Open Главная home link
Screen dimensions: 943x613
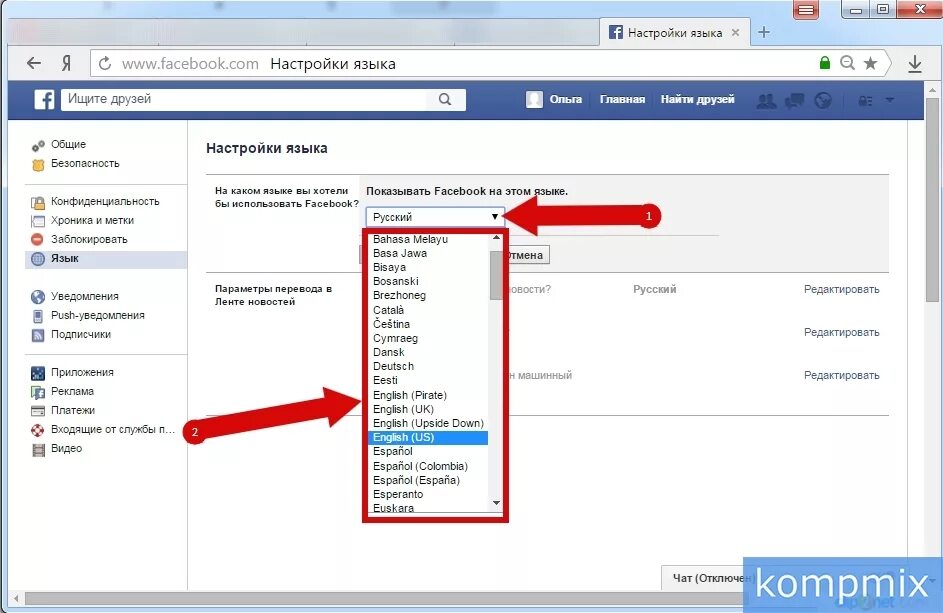point(622,99)
